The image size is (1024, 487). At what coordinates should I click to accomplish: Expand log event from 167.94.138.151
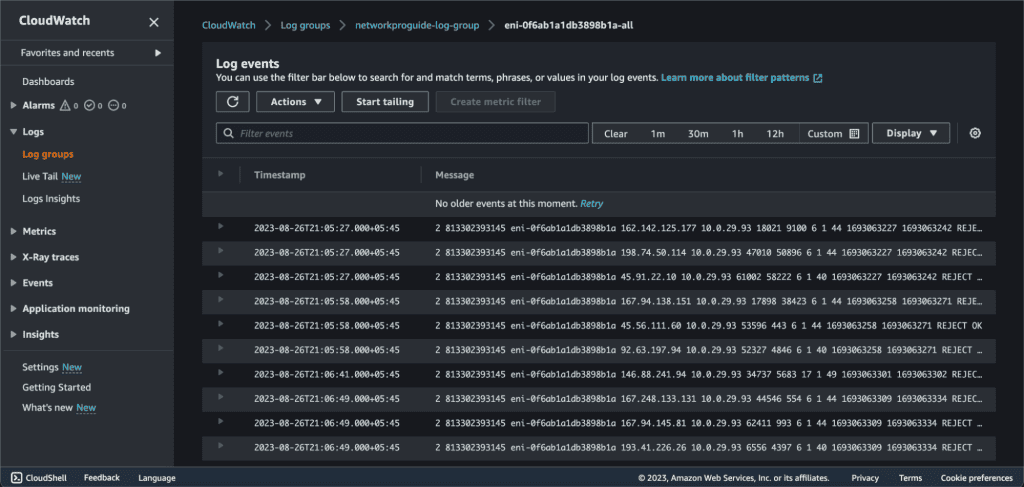[221, 299]
